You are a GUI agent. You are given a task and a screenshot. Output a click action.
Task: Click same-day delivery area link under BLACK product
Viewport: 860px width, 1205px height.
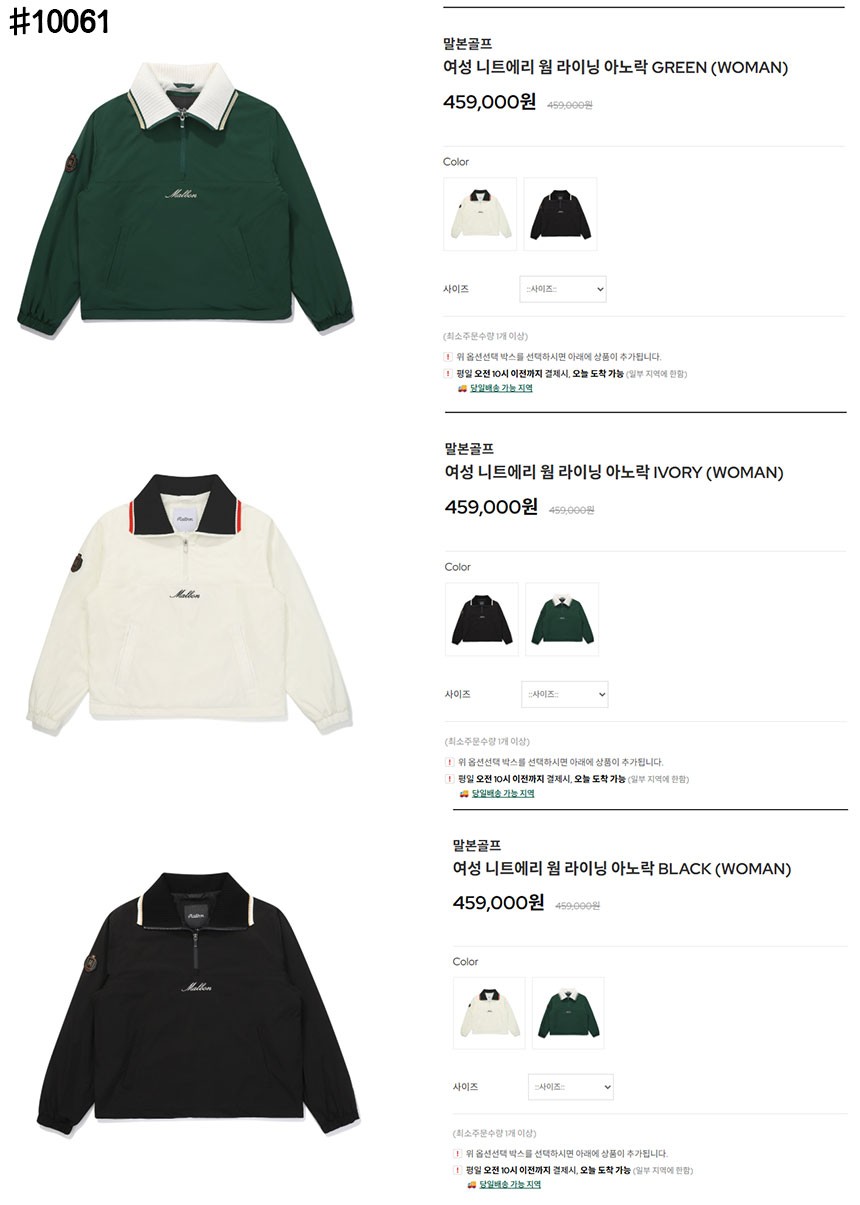point(510,1184)
